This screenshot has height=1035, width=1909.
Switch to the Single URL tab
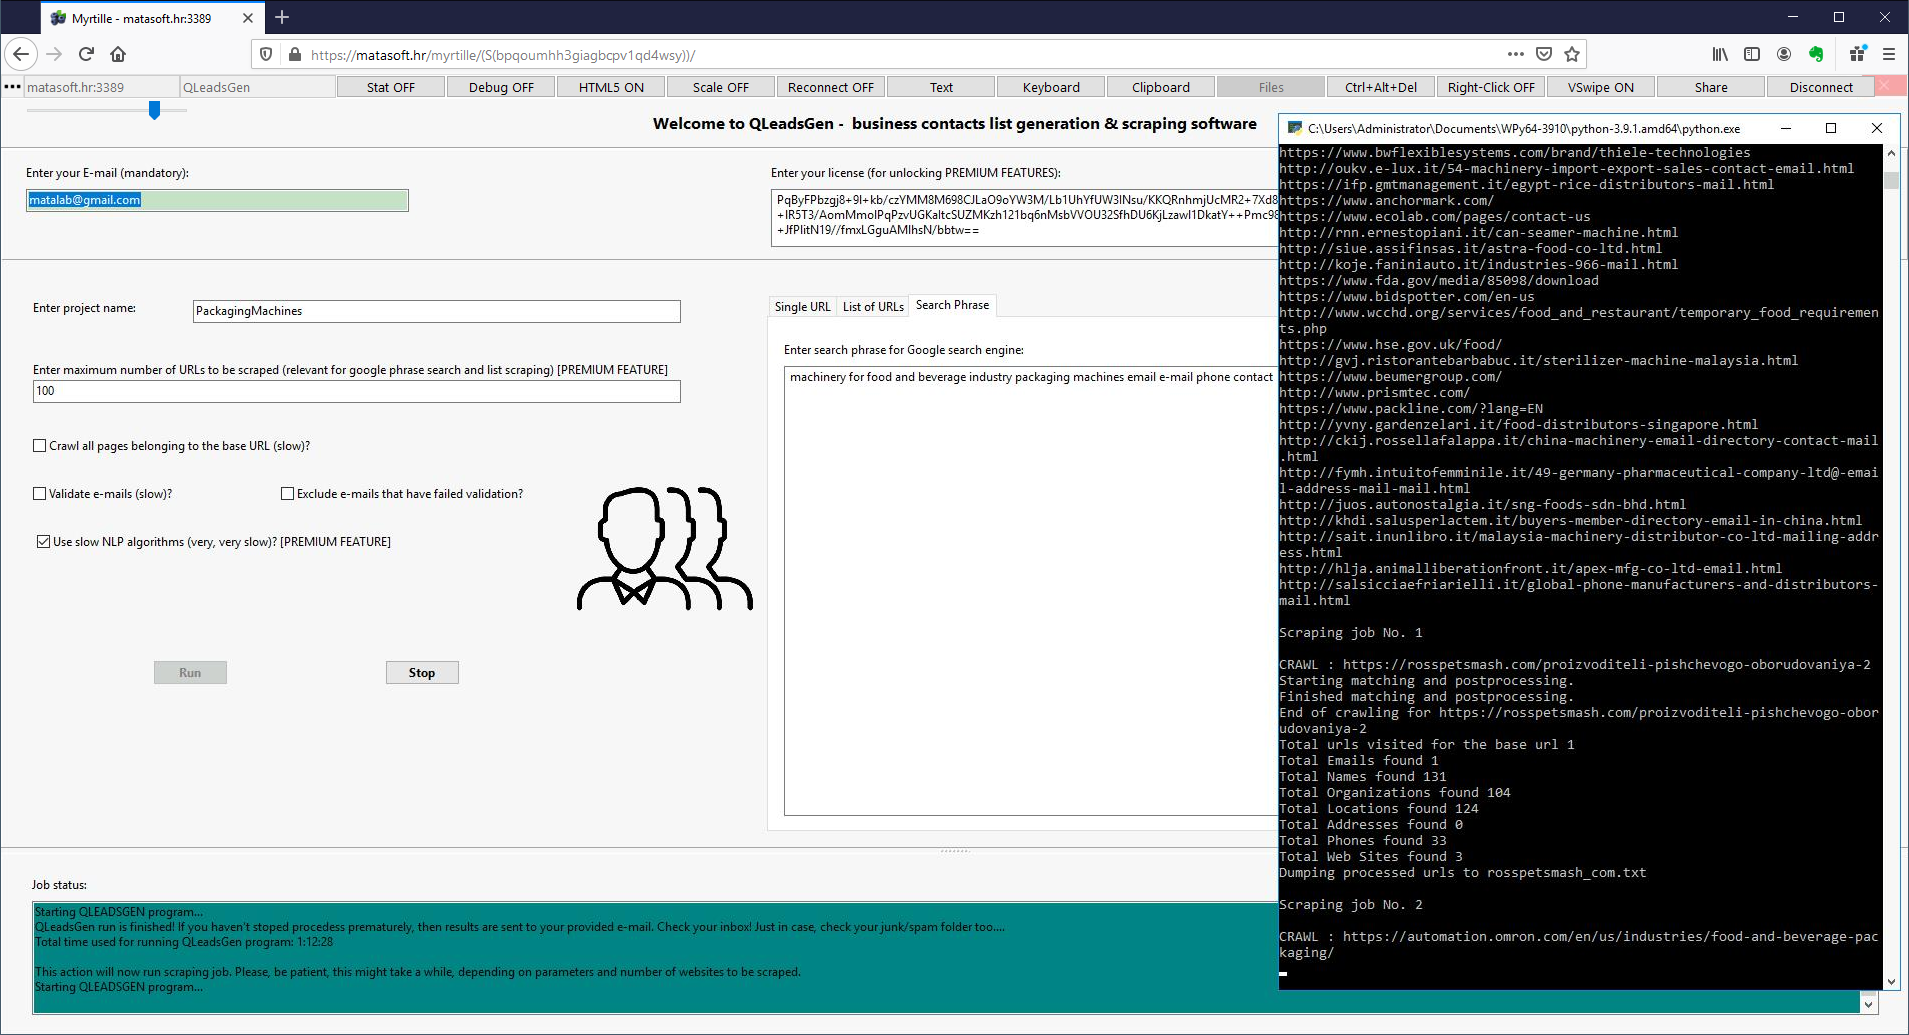click(802, 307)
